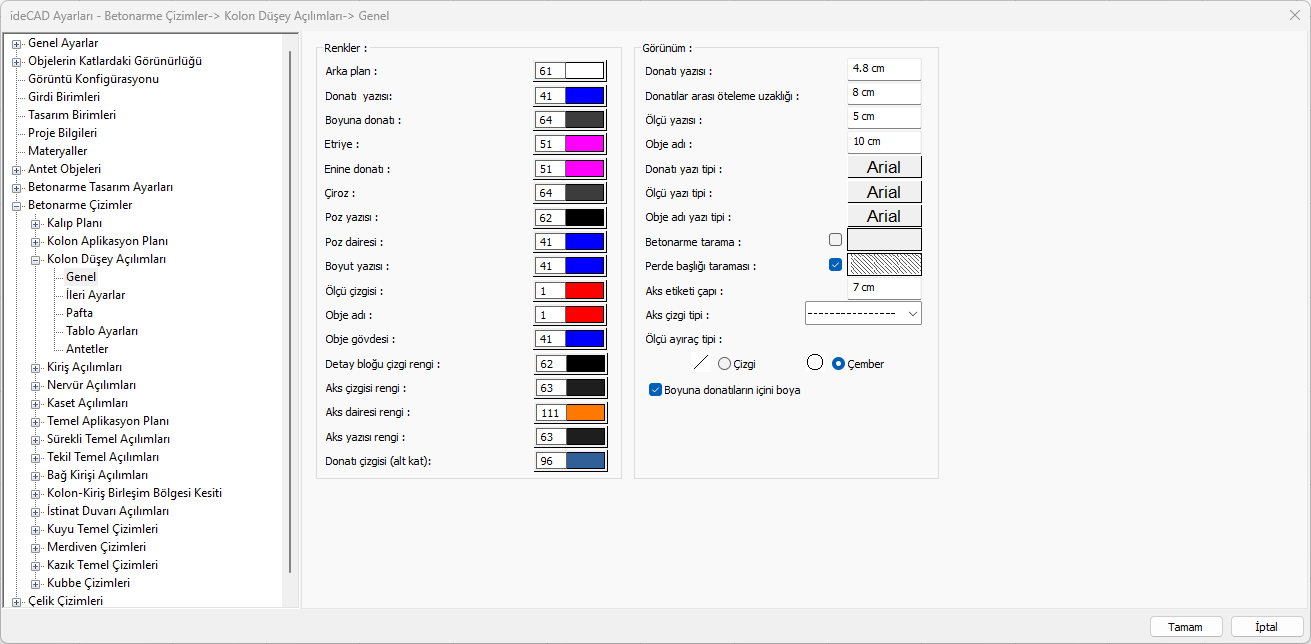1311x644 pixels.
Task: Click the Donatı yazısı size input field
Action: [x=884, y=69]
